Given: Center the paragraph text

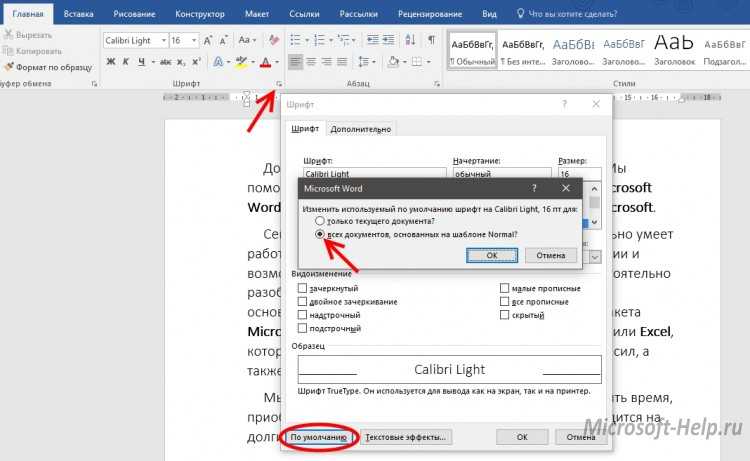Looking at the screenshot, I should click(311, 62).
